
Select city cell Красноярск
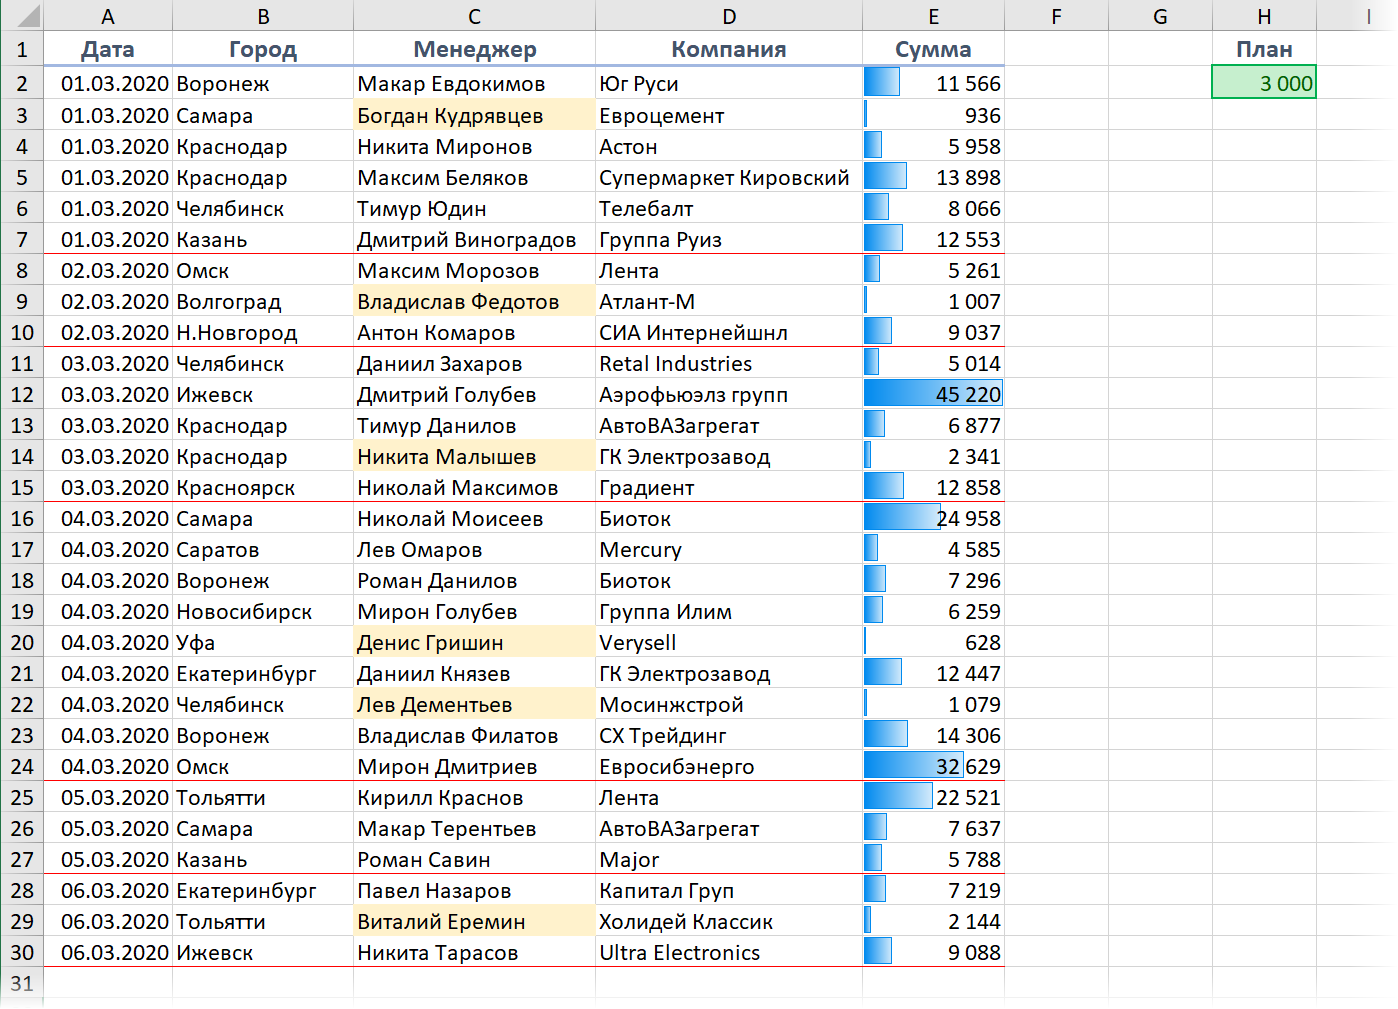click(x=263, y=487)
